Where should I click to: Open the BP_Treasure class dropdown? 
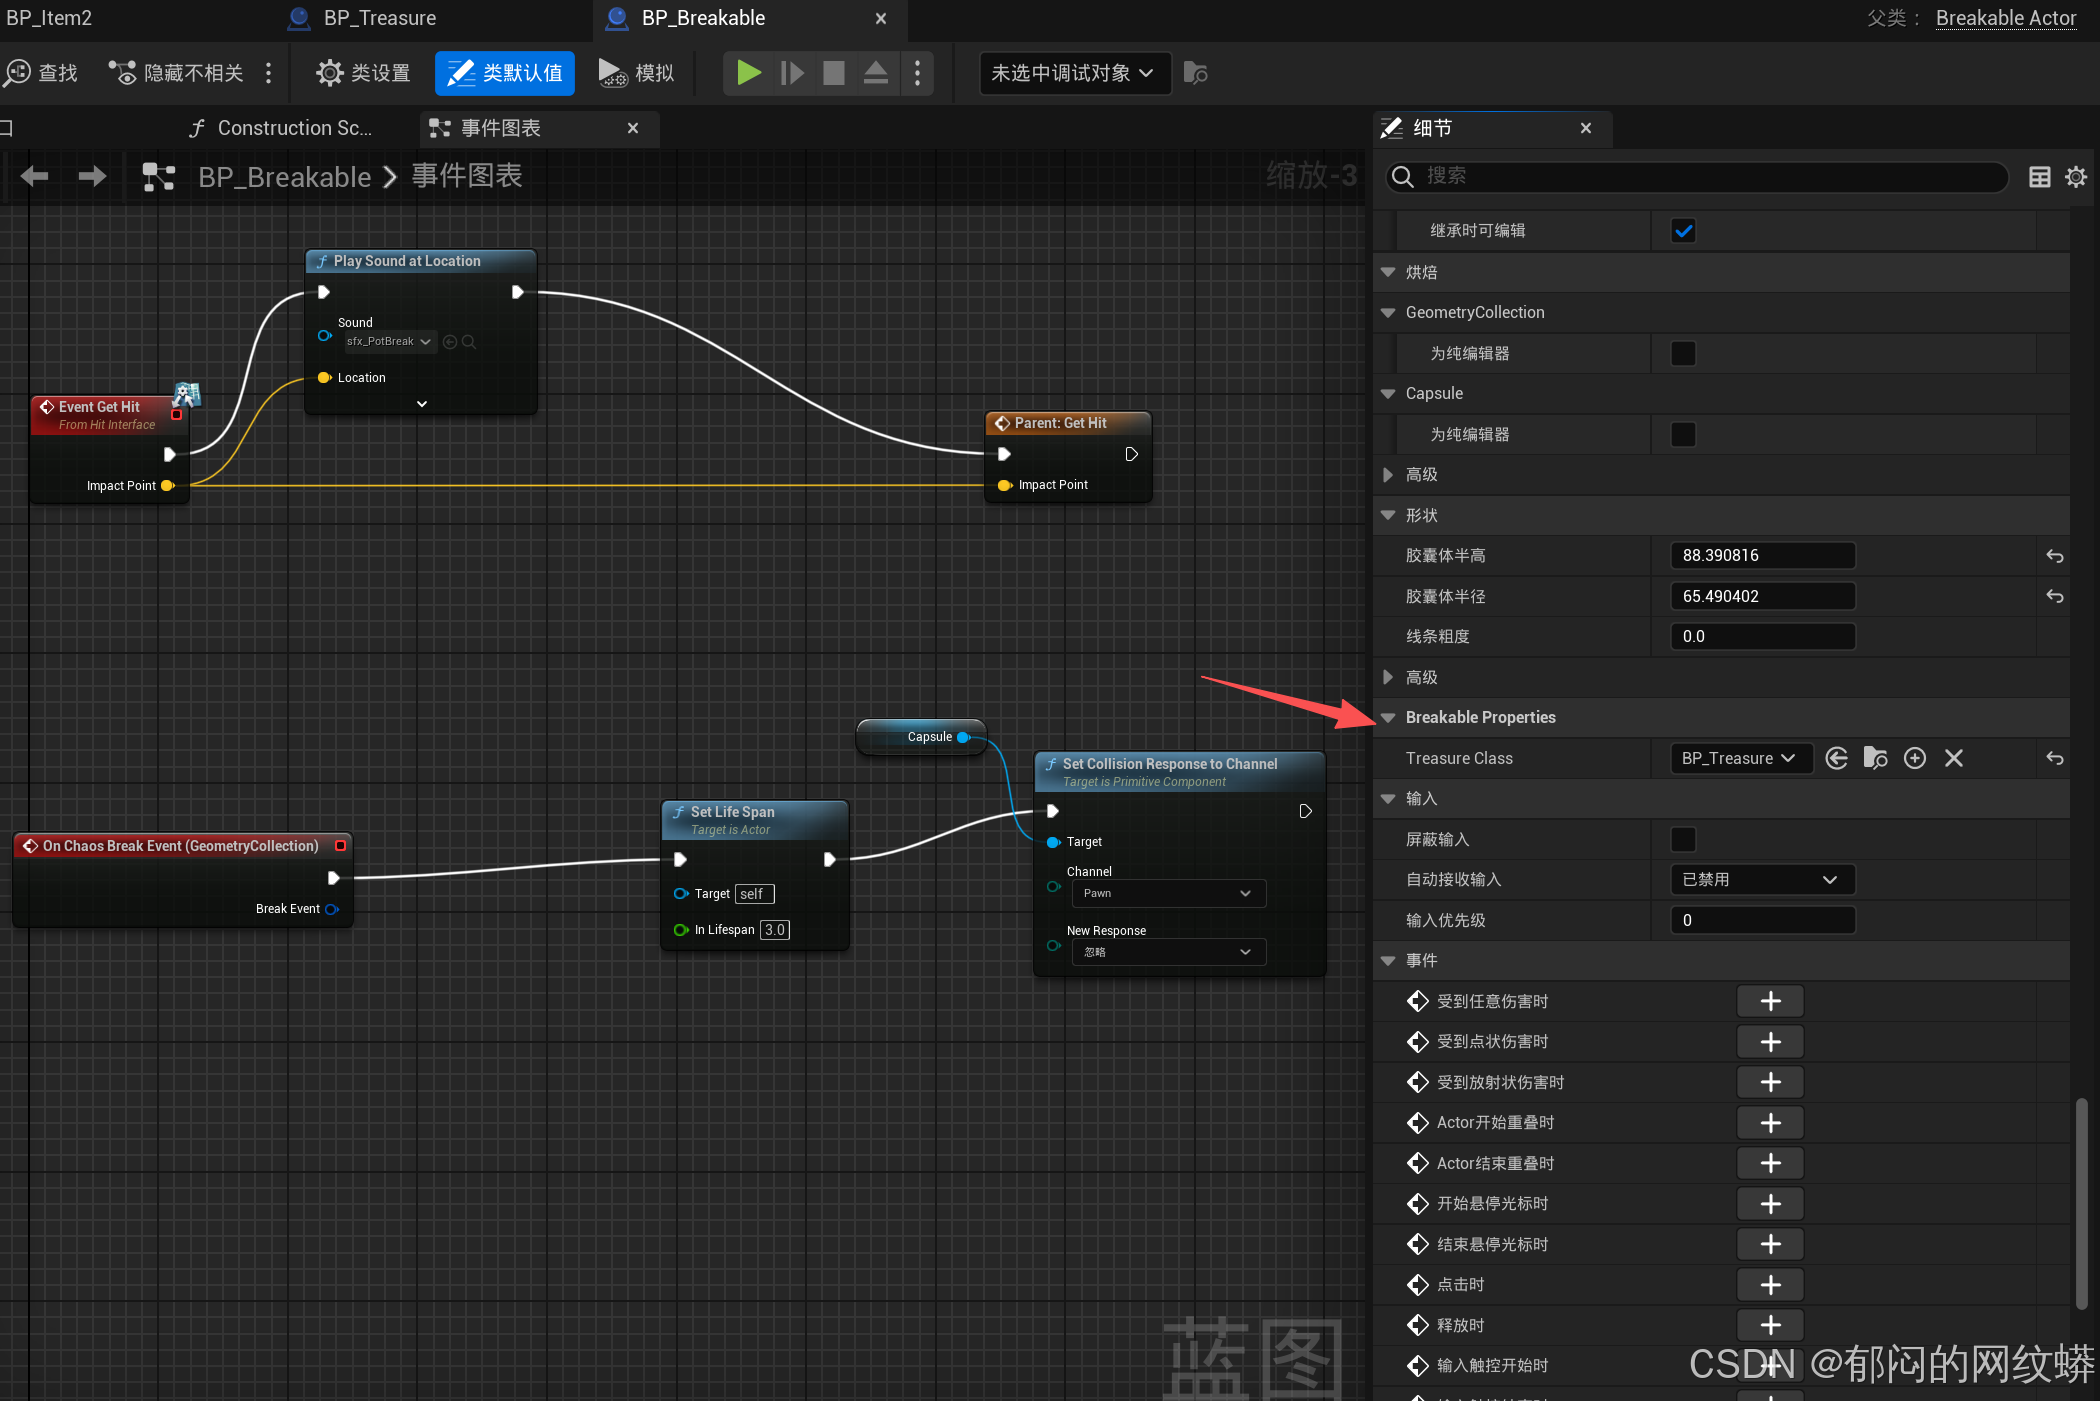[x=1739, y=758]
